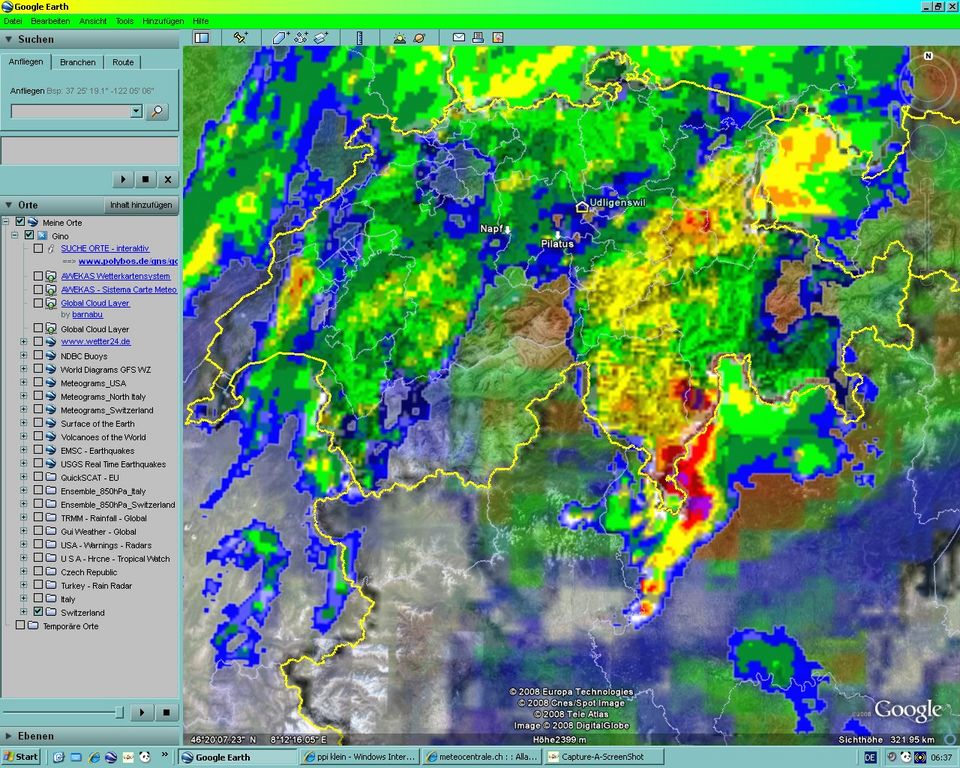Open the barnabu author link
This screenshot has height=768, width=960.
pos(88,314)
